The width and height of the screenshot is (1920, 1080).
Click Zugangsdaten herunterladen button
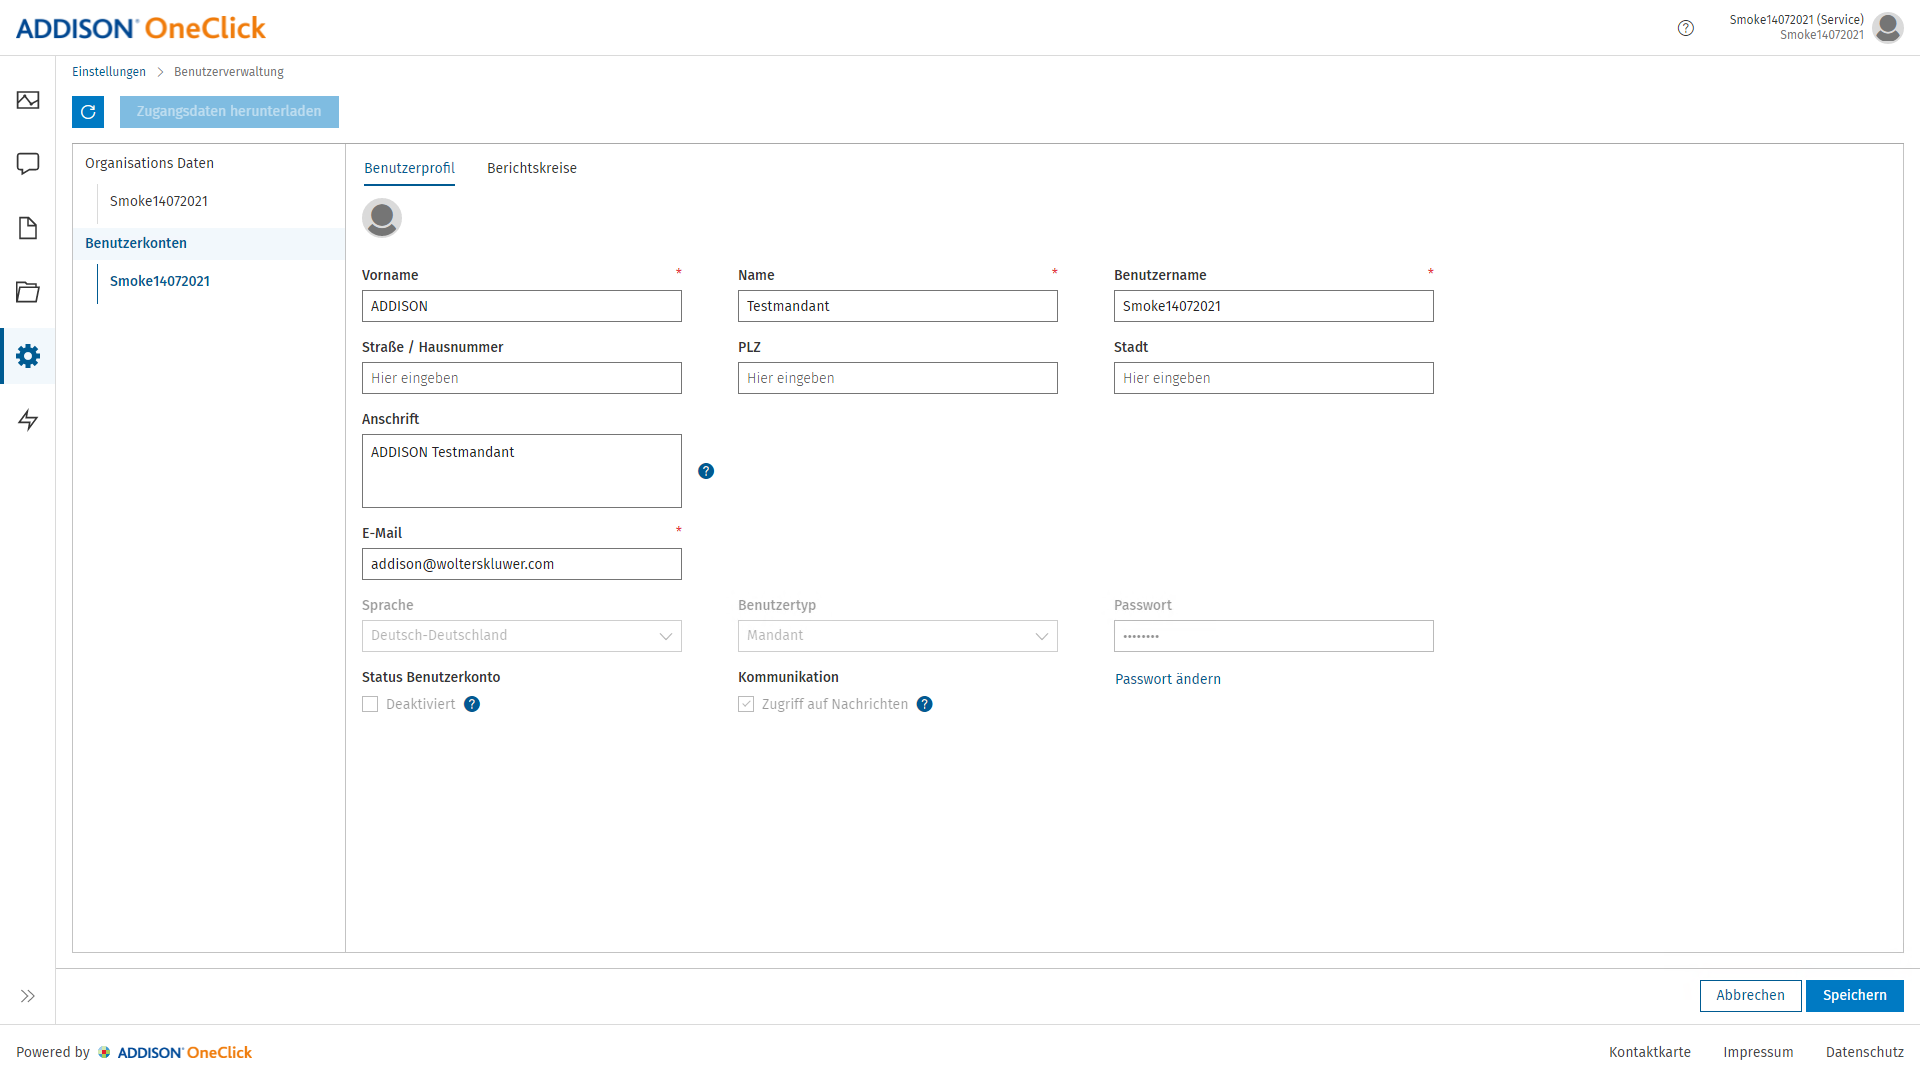click(x=229, y=112)
